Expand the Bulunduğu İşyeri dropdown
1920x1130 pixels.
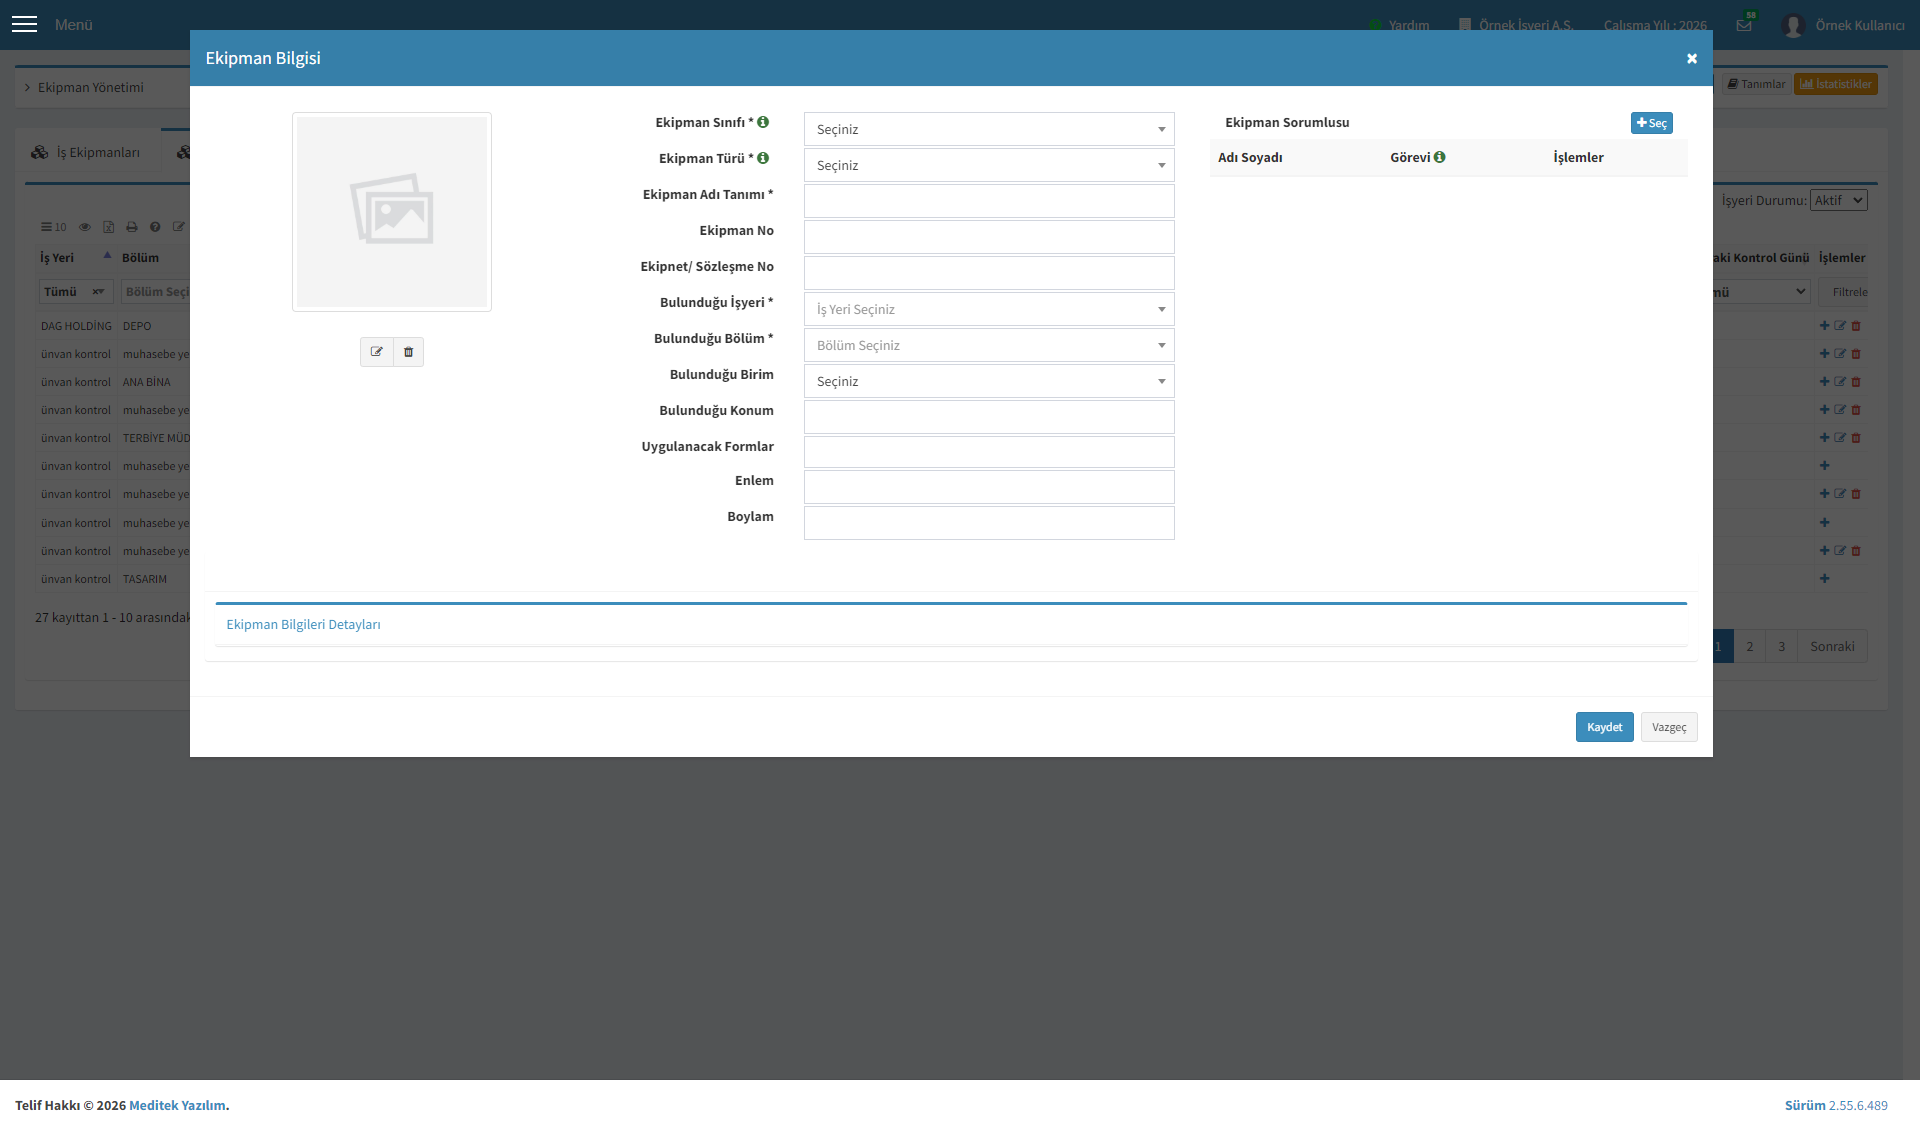click(989, 309)
